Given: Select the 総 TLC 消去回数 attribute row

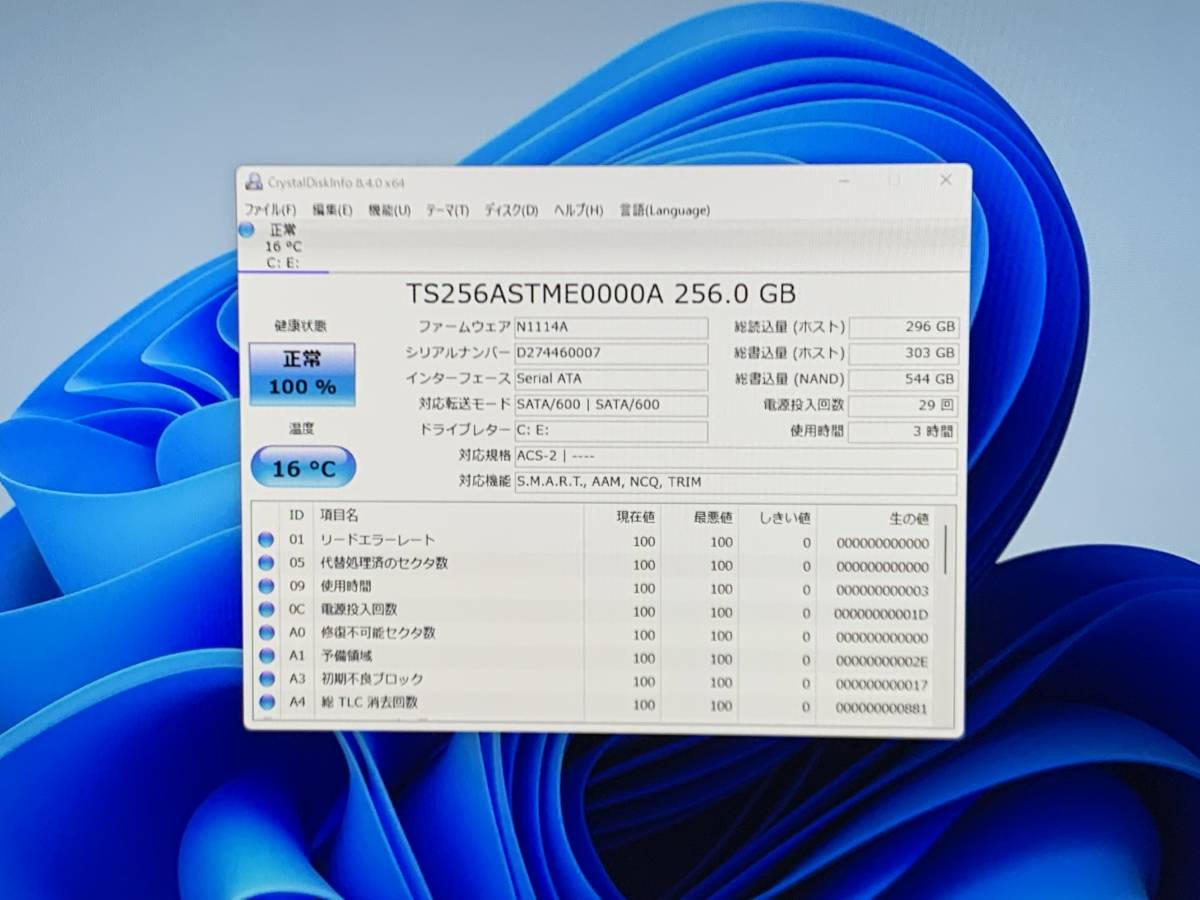Looking at the screenshot, I should click(x=595, y=704).
